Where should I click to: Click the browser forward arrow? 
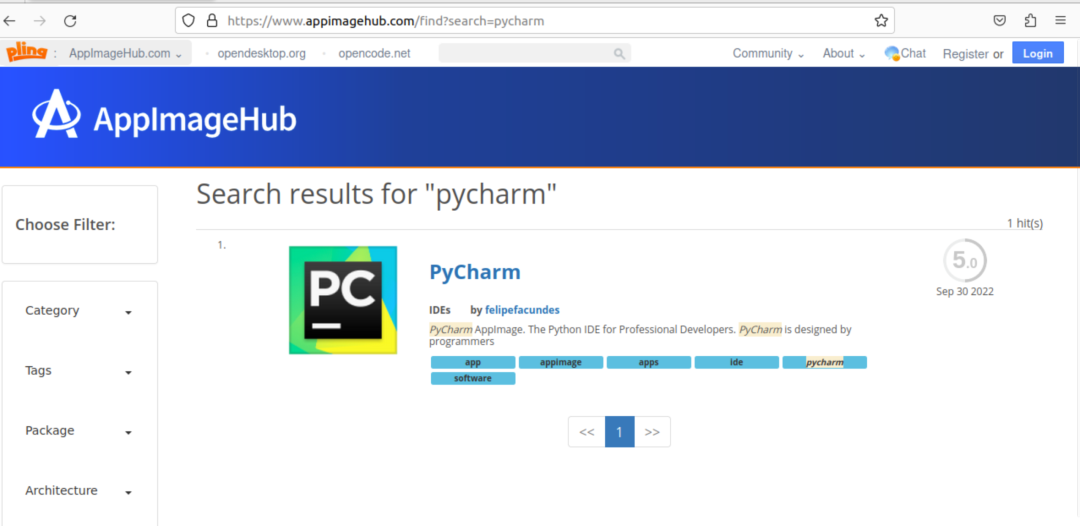coord(40,21)
